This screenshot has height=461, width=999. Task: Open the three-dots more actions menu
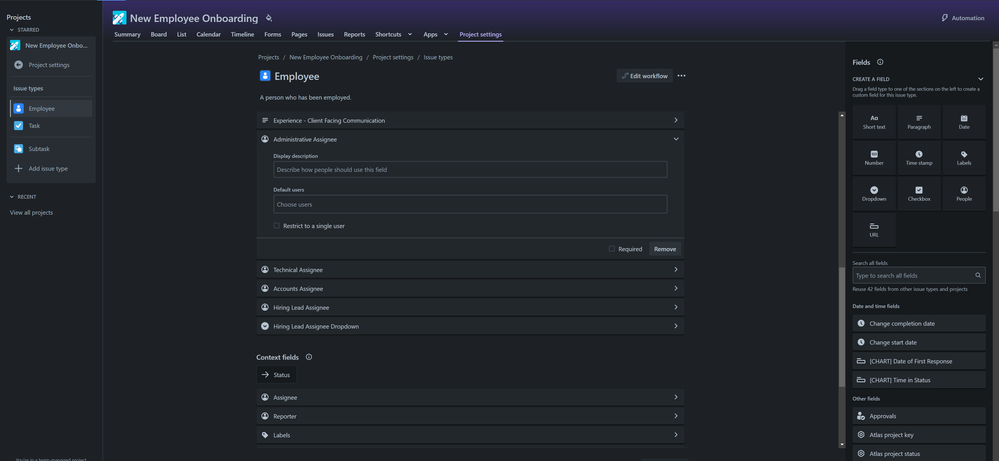pyautogui.click(x=681, y=76)
